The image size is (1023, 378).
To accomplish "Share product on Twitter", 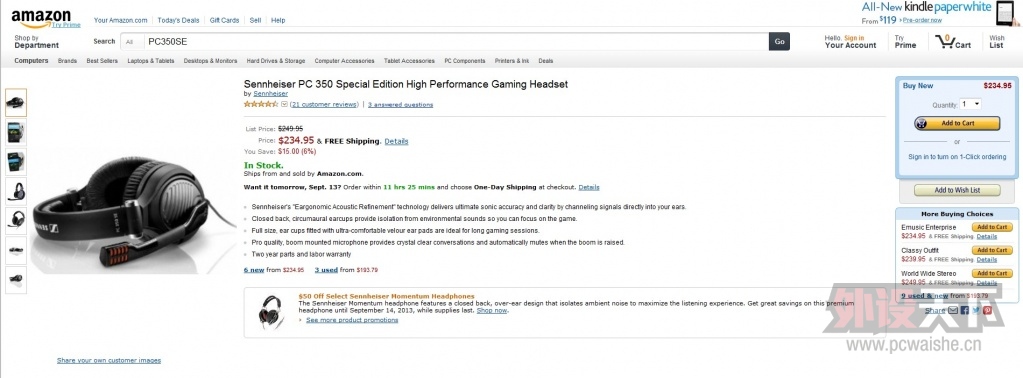I will (976, 310).
